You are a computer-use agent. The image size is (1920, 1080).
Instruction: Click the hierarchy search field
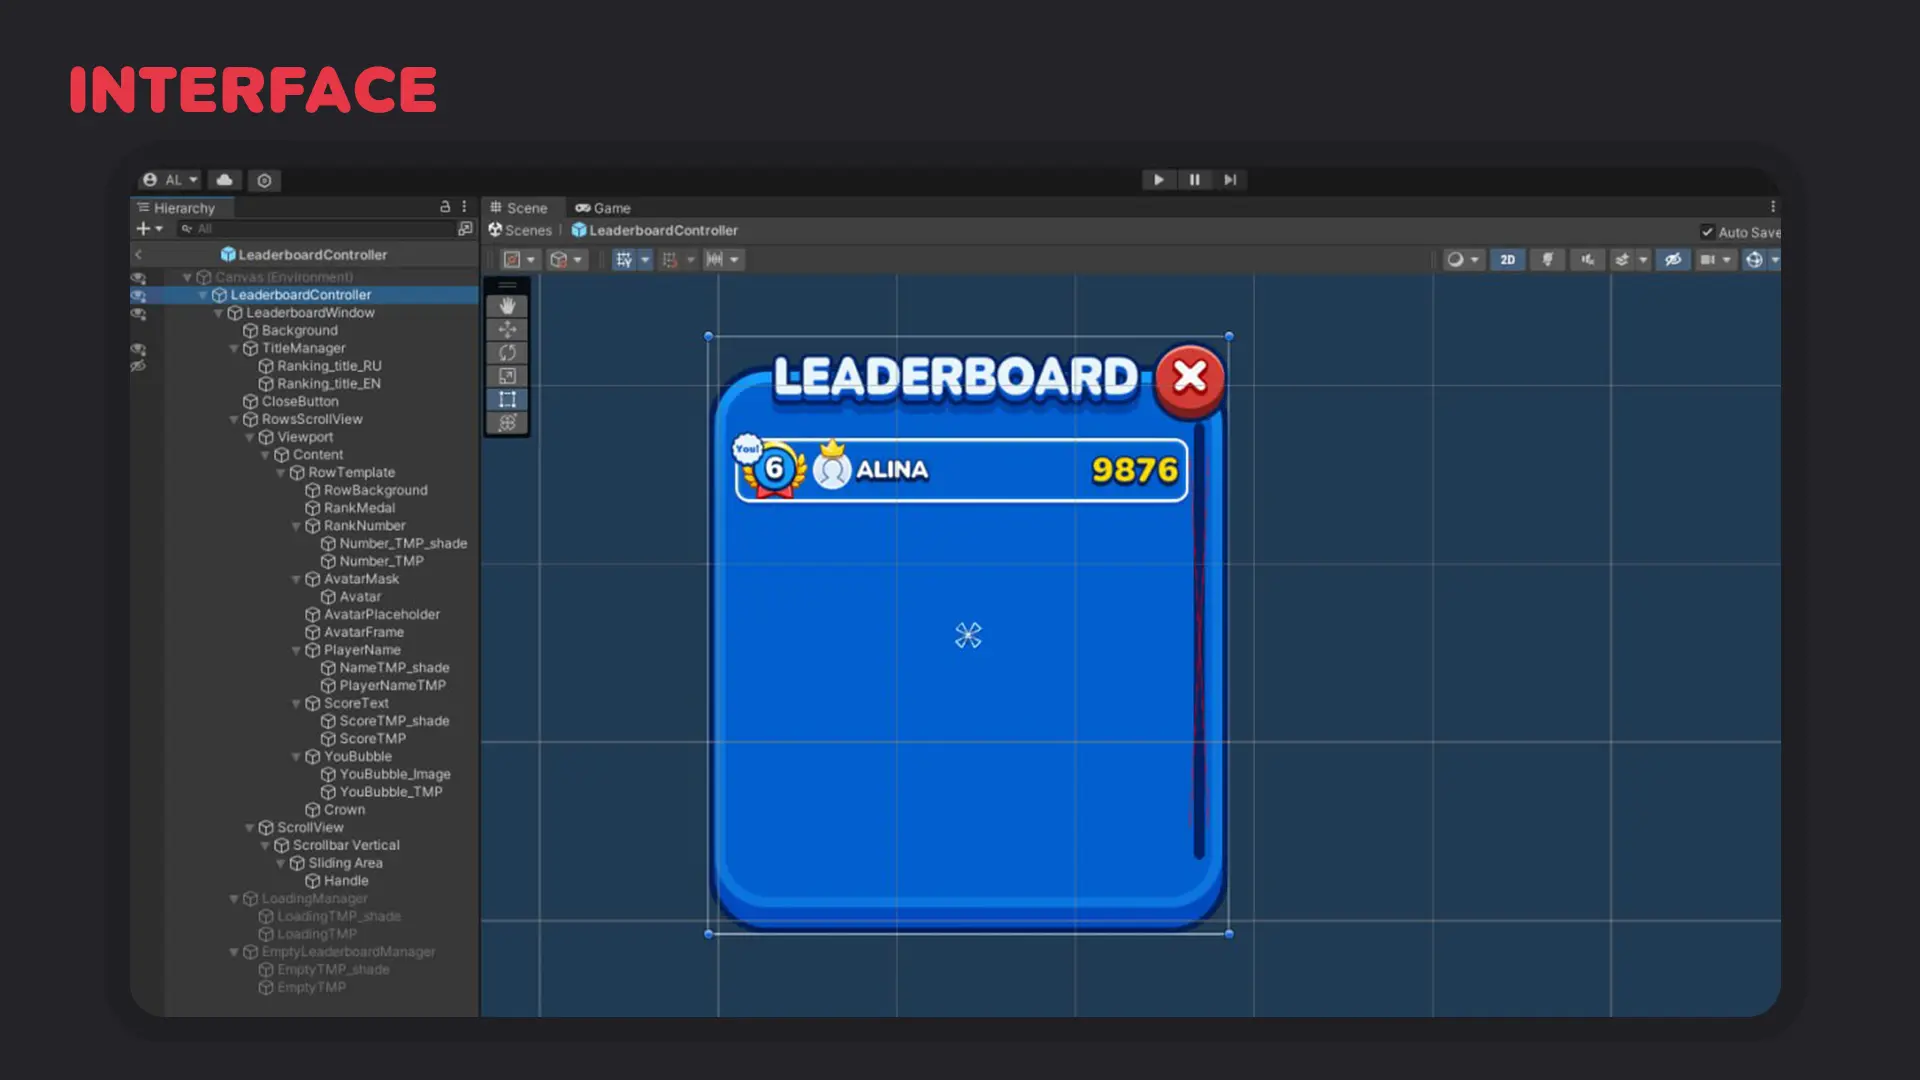(x=315, y=229)
